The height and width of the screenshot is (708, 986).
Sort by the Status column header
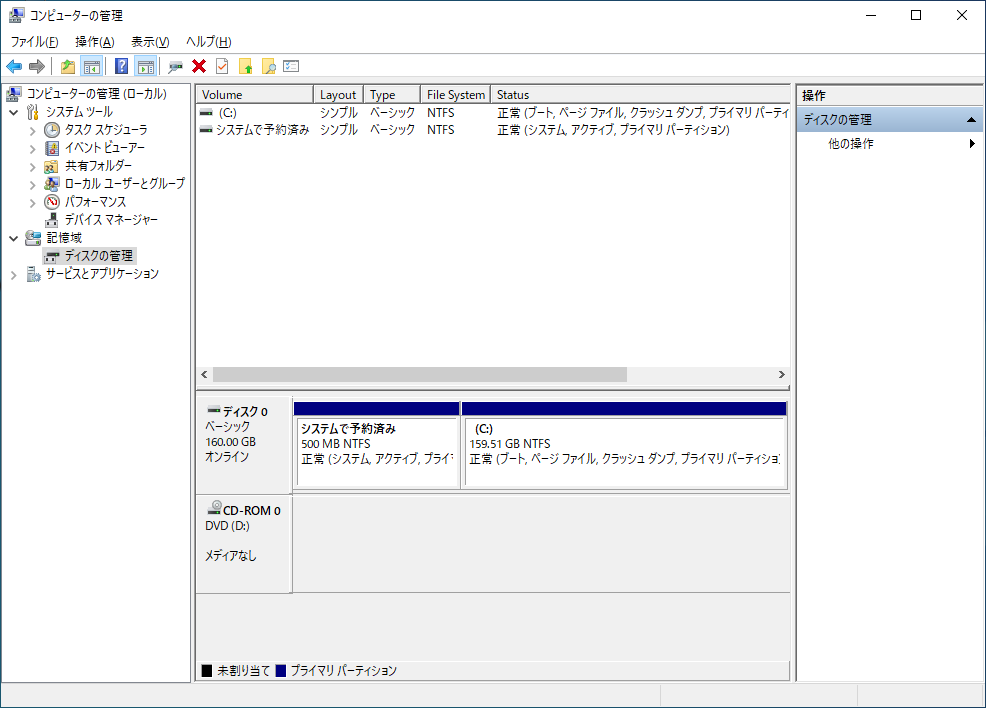coord(640,94)
